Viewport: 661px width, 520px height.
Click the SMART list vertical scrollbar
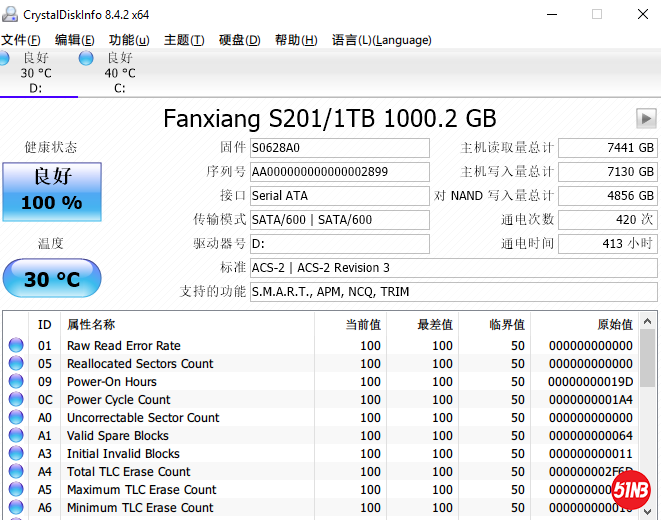pos(648,420)
